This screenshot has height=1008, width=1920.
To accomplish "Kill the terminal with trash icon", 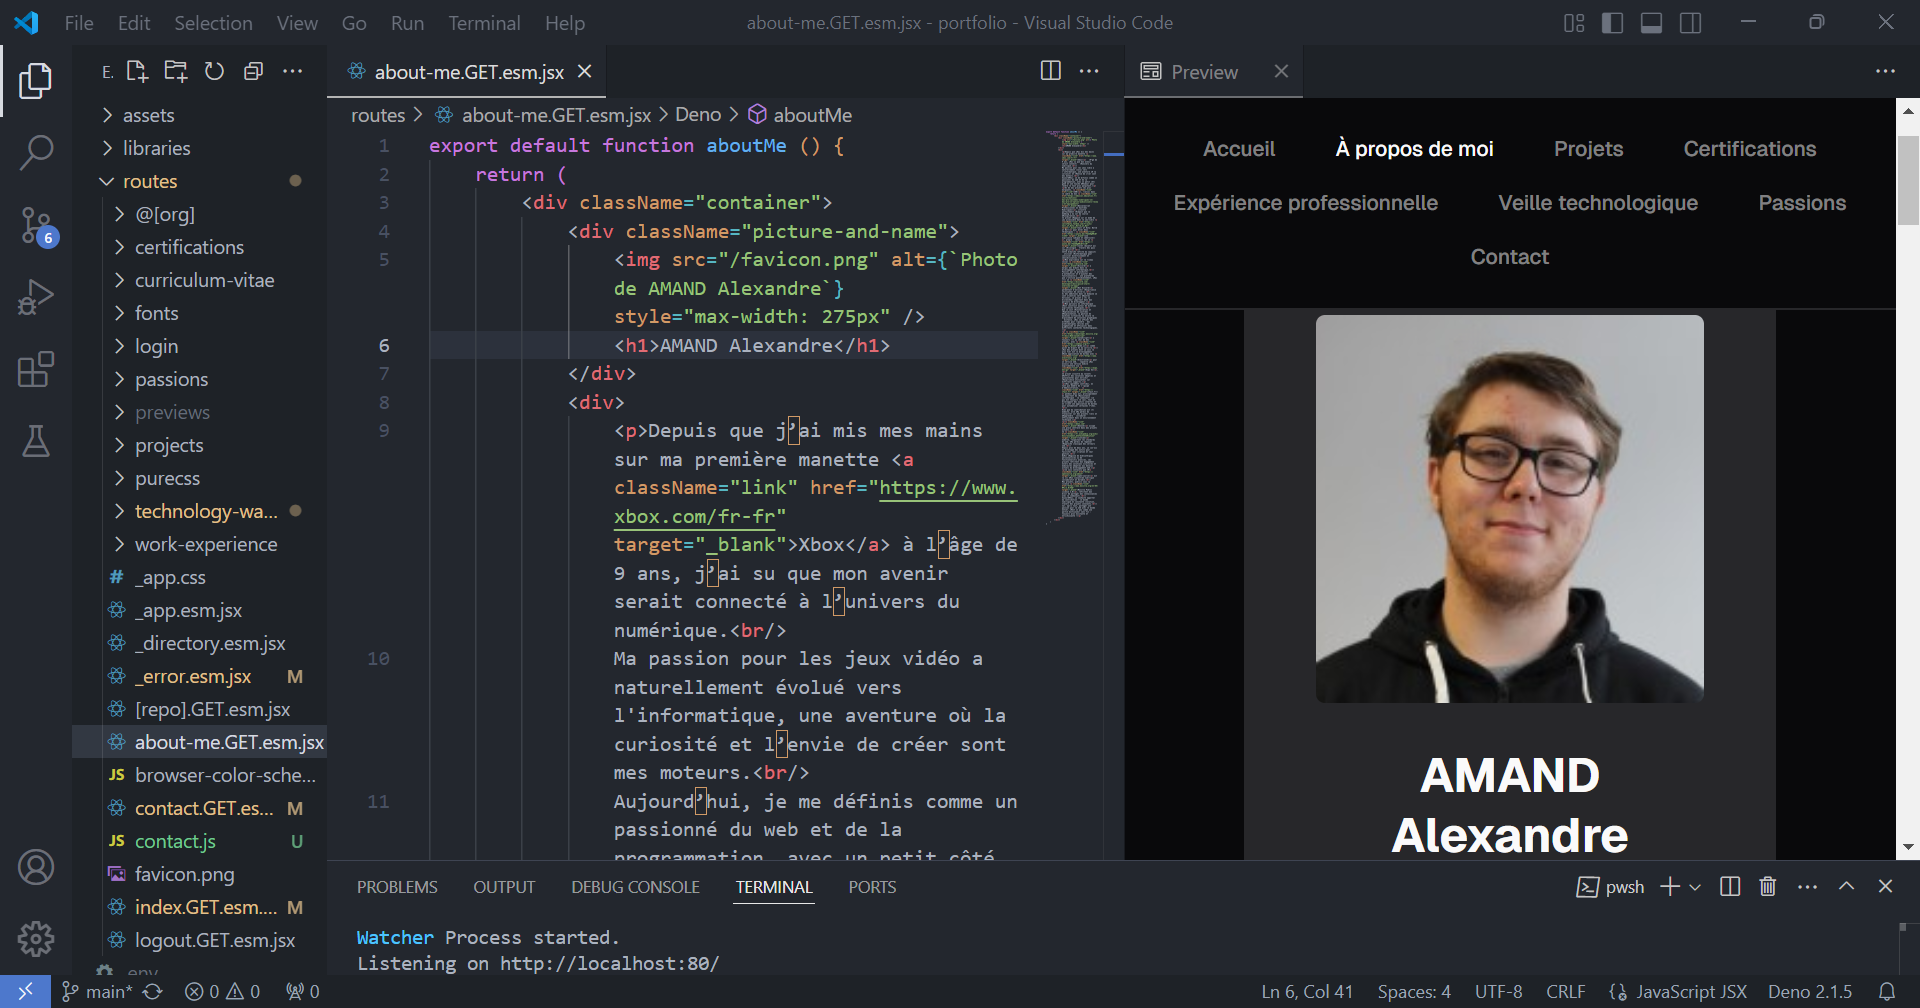I will coord(1767,887).
